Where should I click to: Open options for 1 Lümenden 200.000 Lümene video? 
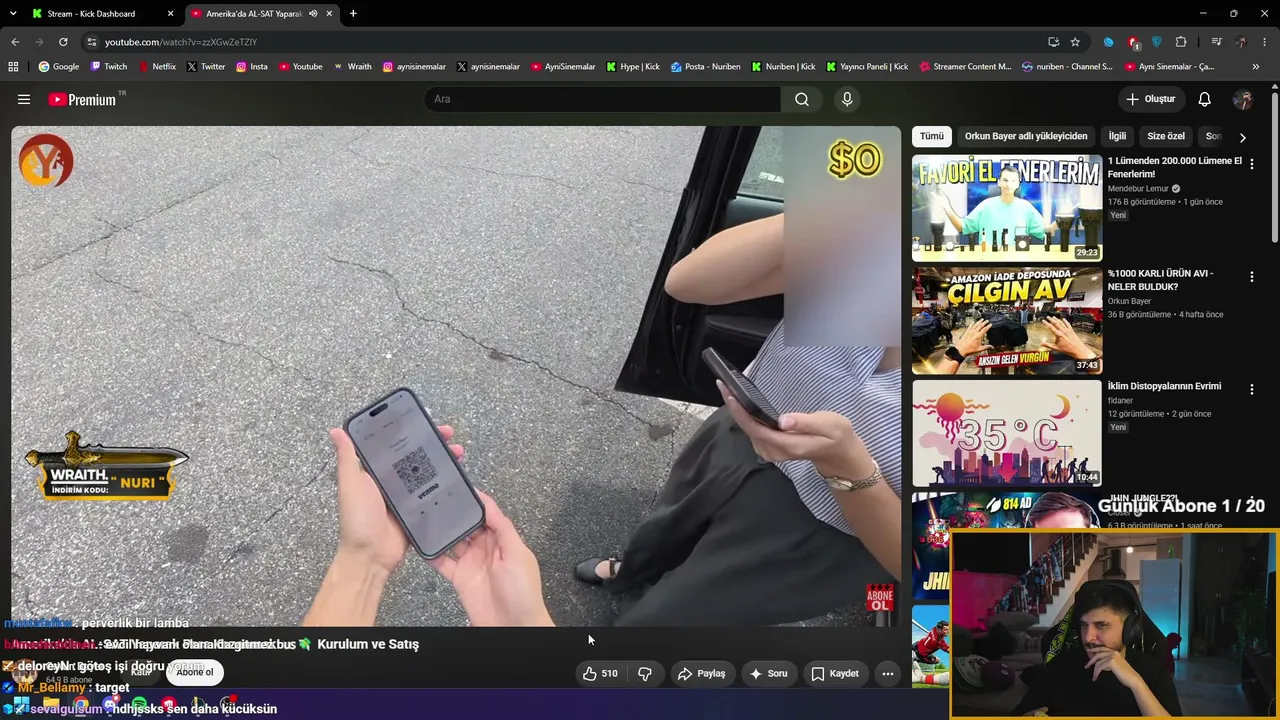pos(1251,163)
